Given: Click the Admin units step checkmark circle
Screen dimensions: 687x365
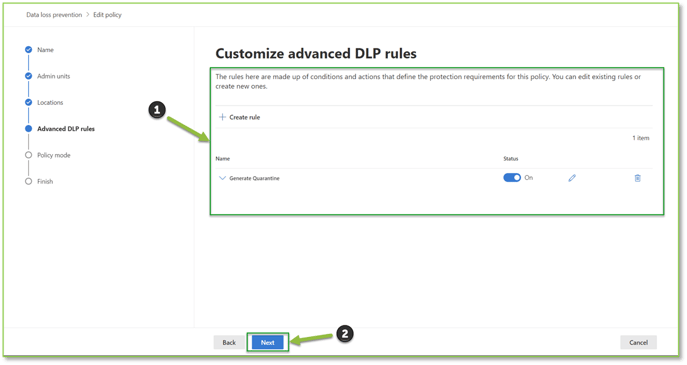Looking at the screenshot, I should pos(28,76).
